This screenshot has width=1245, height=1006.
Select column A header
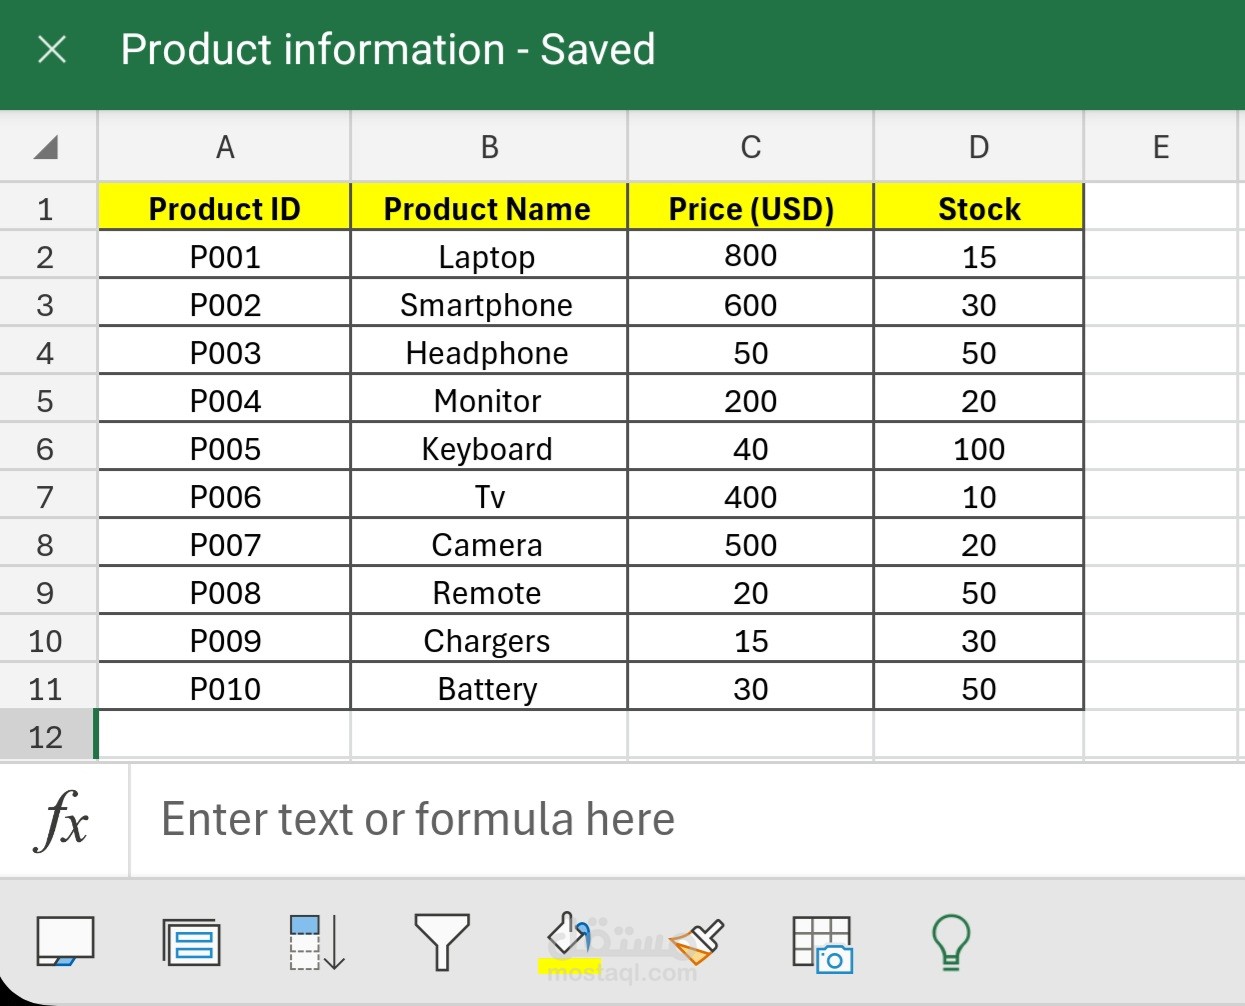pos(225,148)
